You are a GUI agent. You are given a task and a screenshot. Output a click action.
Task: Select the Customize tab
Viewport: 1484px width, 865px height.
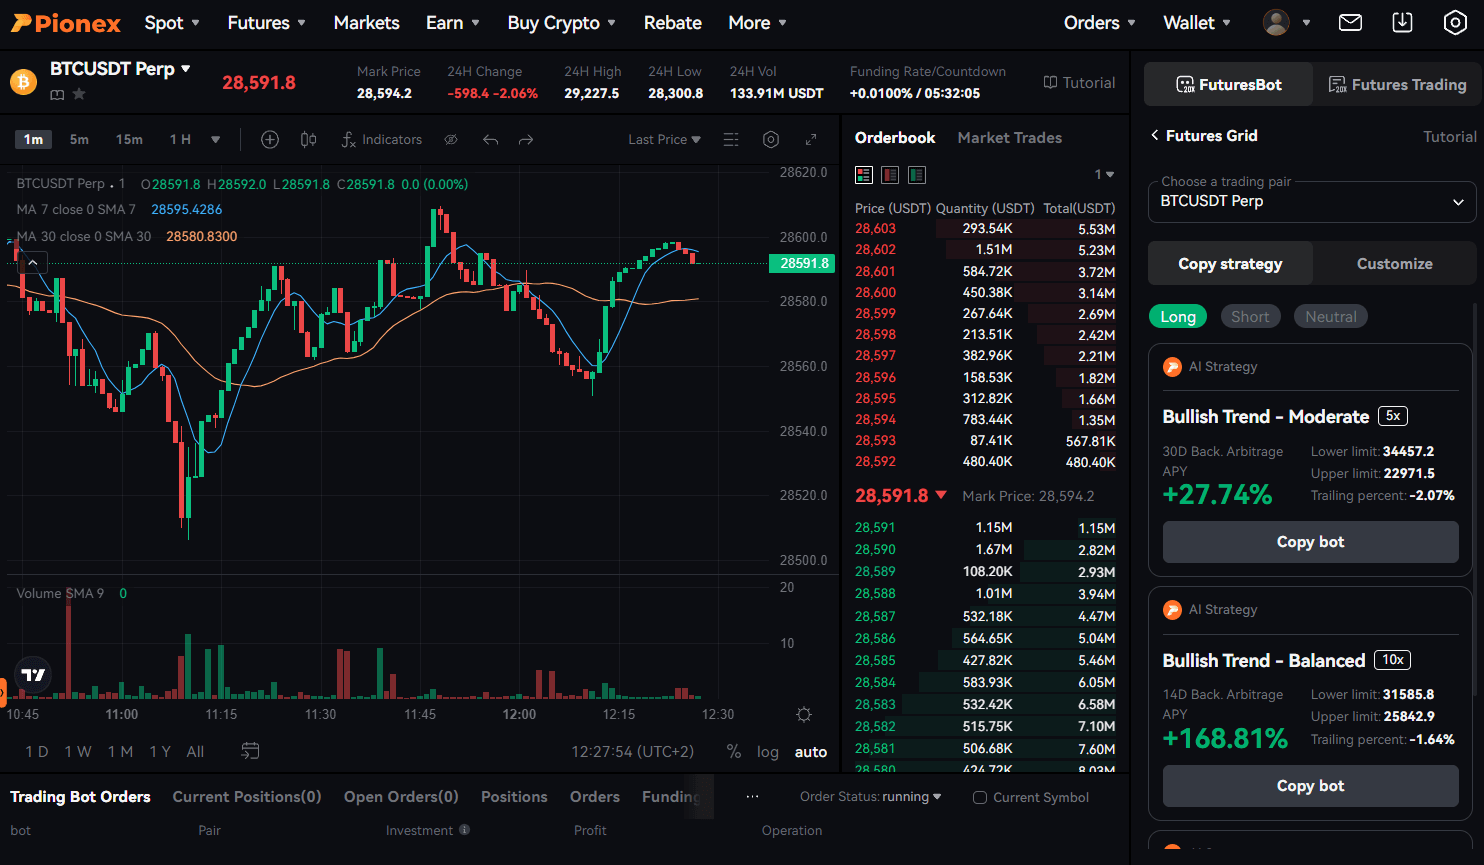pos(1394,264)
